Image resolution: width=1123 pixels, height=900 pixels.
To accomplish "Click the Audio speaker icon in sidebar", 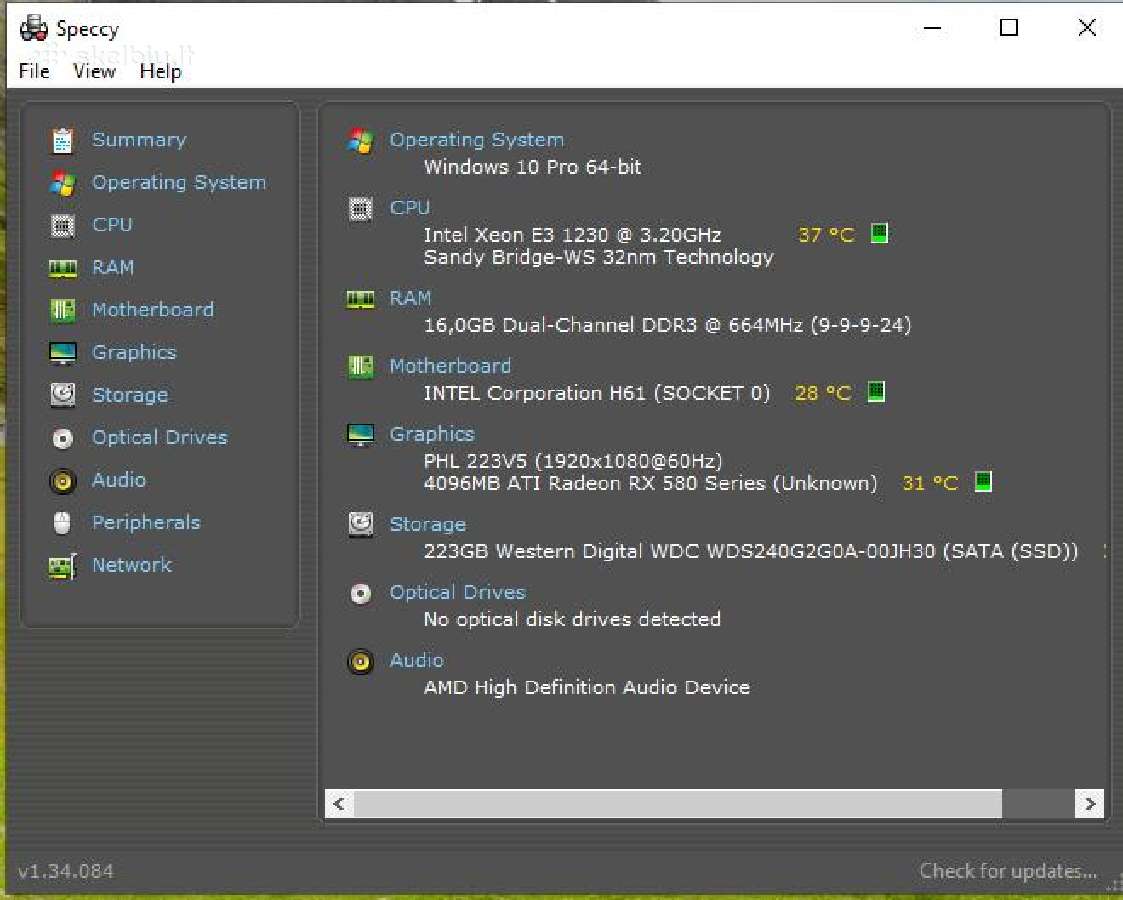I will click(x=62, y=481).
